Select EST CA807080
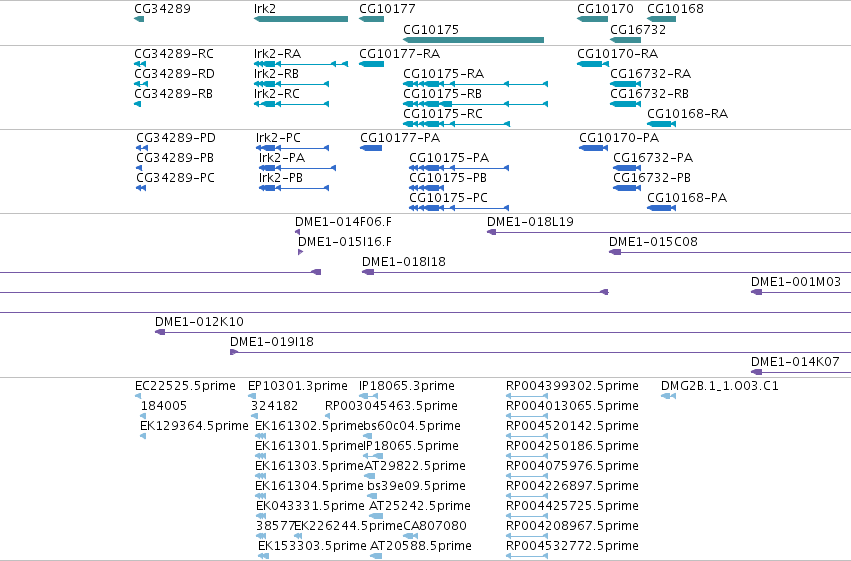This screenshot has width=851, height=561. coord(435,526)
